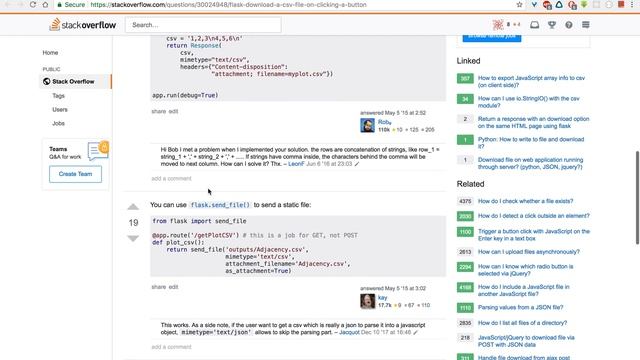Click the Stack Overflow logo
Image resolution: width=640 pixels, height=360 pixels.
83,25
